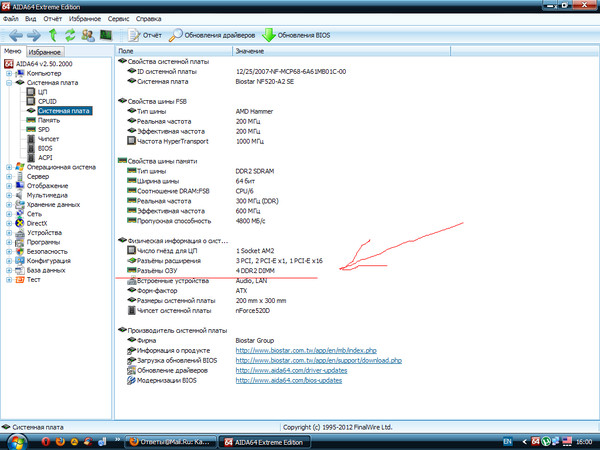Open the biostar support download.php link
This screenshot has height=450, width=600.
click(319, 360)
